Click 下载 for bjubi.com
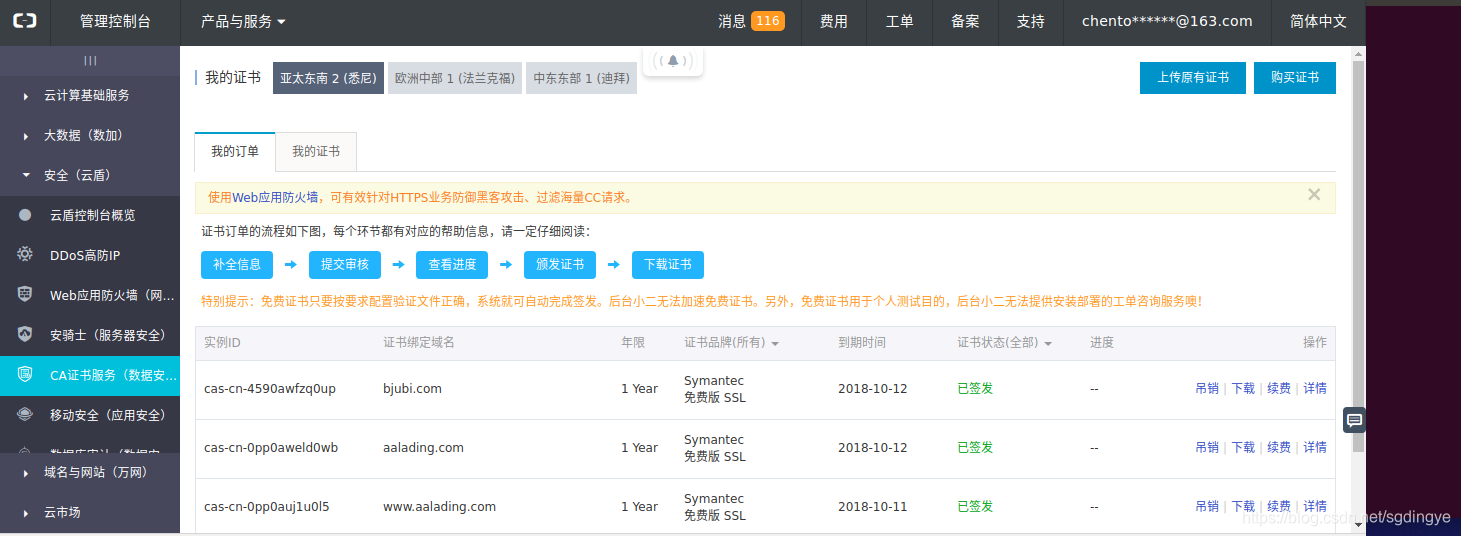 (x=1243, y=388)
